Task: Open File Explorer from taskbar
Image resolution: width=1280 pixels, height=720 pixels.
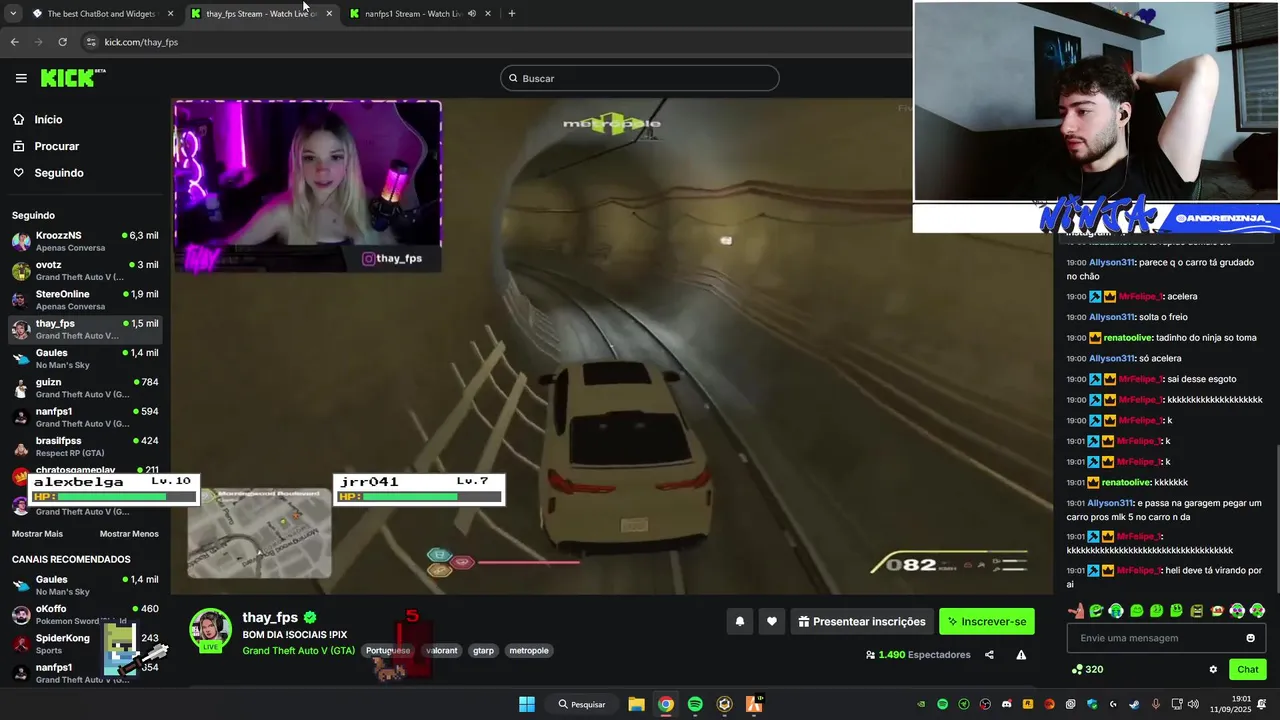Action: tap(636, 704)
